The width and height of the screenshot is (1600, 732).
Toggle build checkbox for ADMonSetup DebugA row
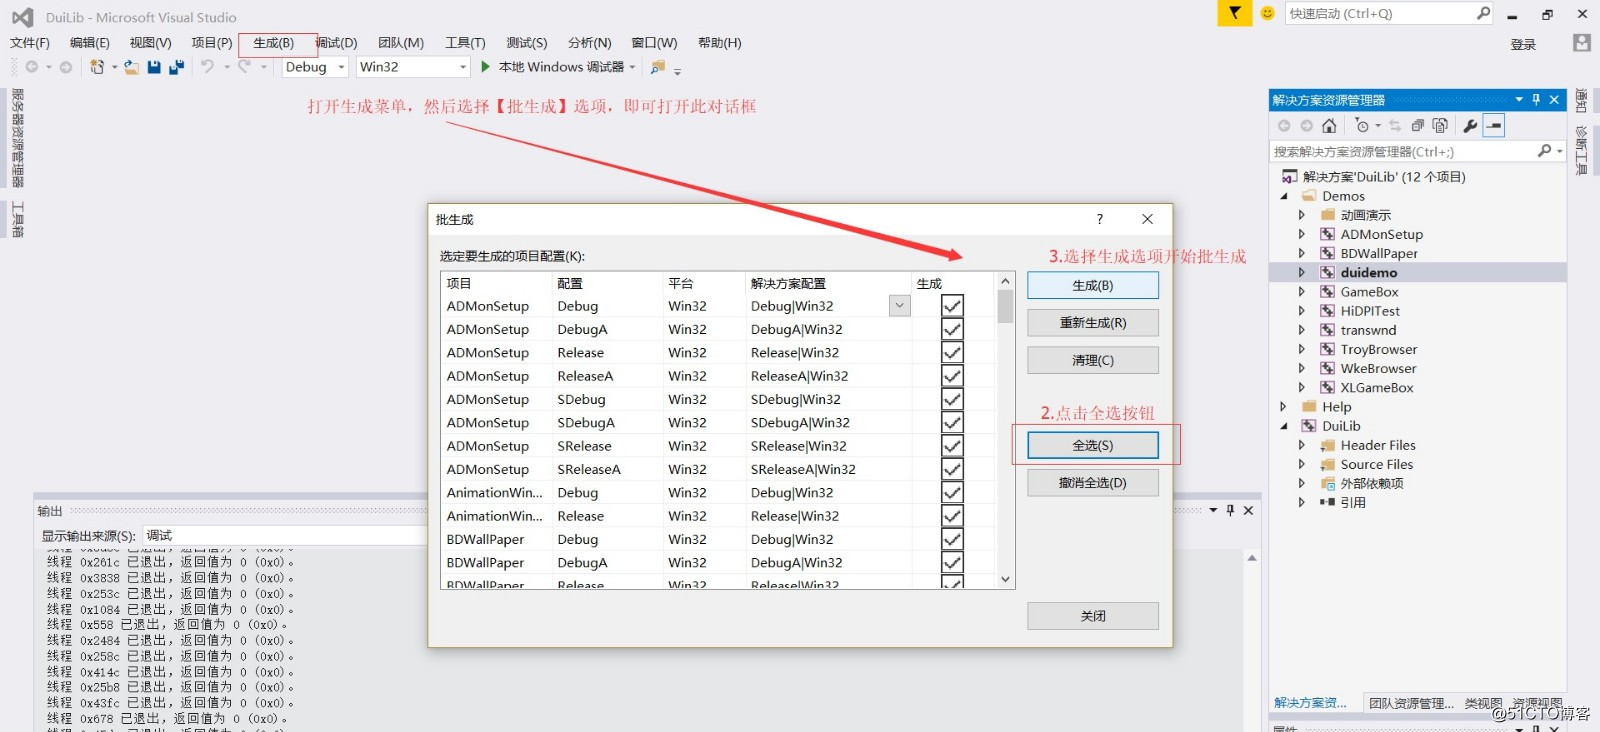(952, 329)
